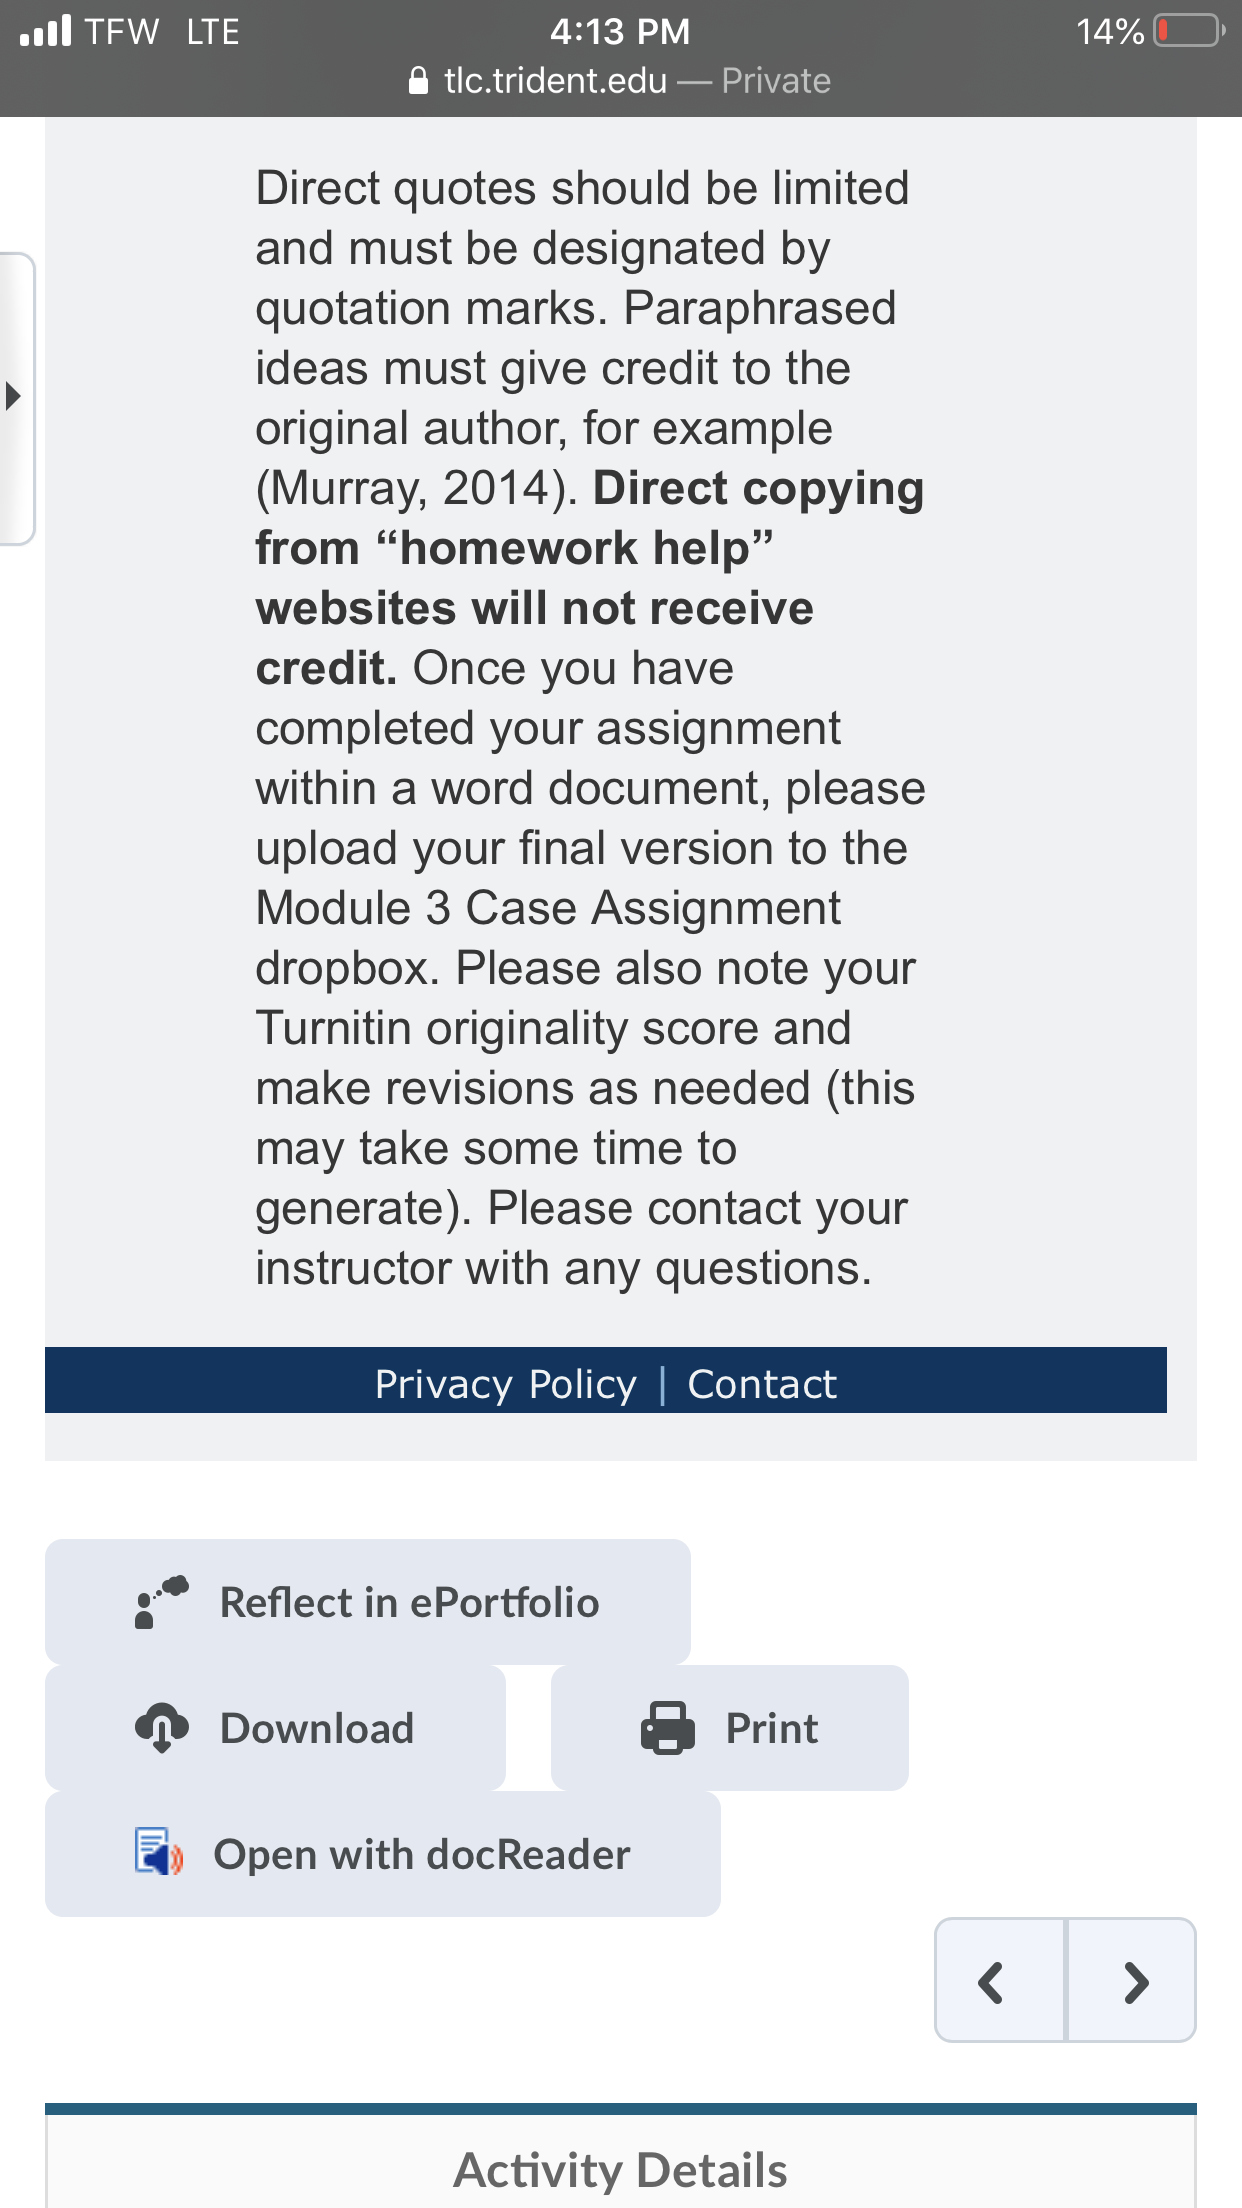Open with docReader button
The width and height of the screenshot is (1242, 2208).
(x=383, y=1854)
